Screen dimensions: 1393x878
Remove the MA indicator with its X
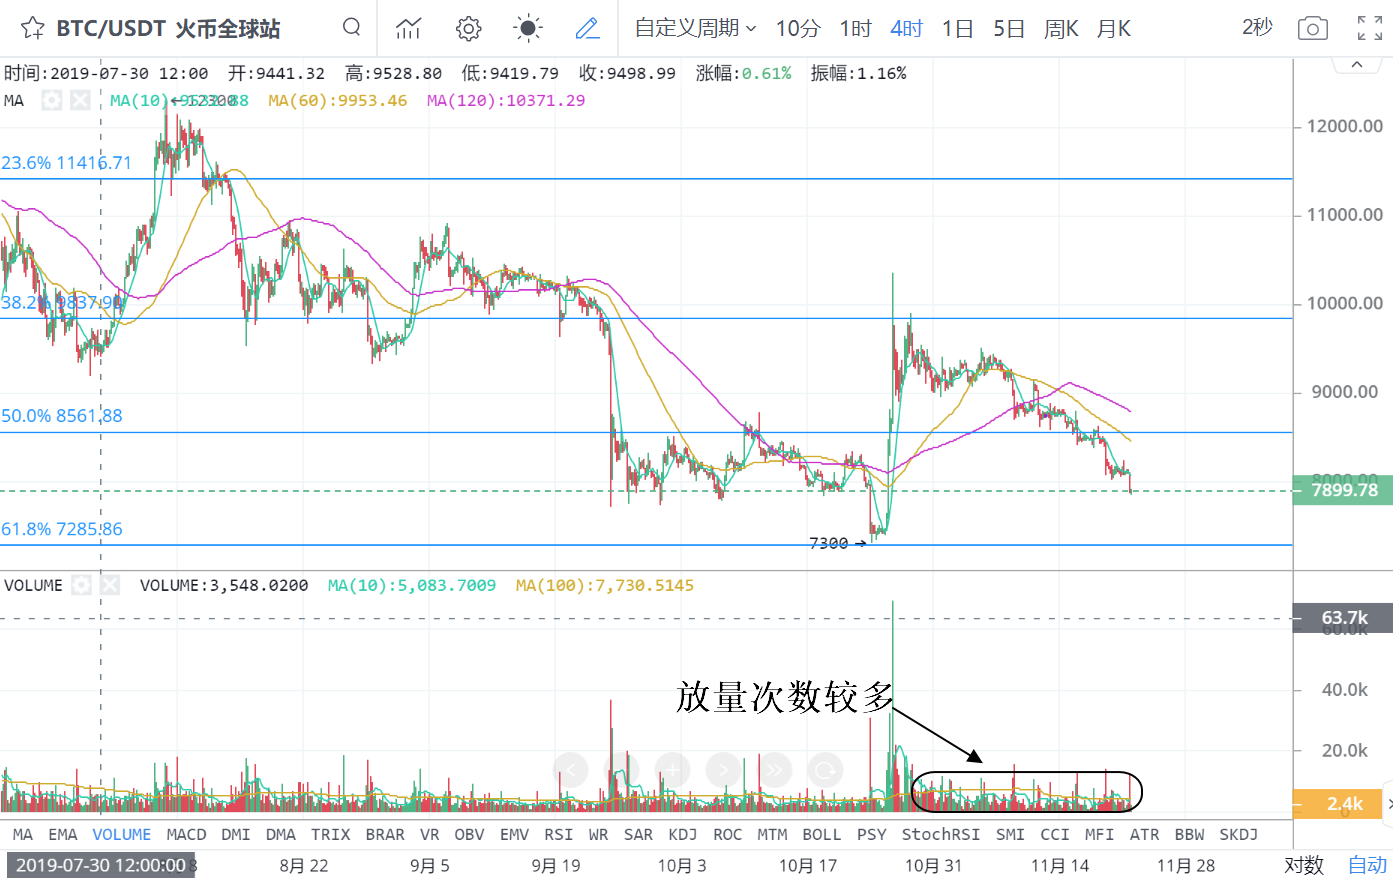tap(80, 100)
